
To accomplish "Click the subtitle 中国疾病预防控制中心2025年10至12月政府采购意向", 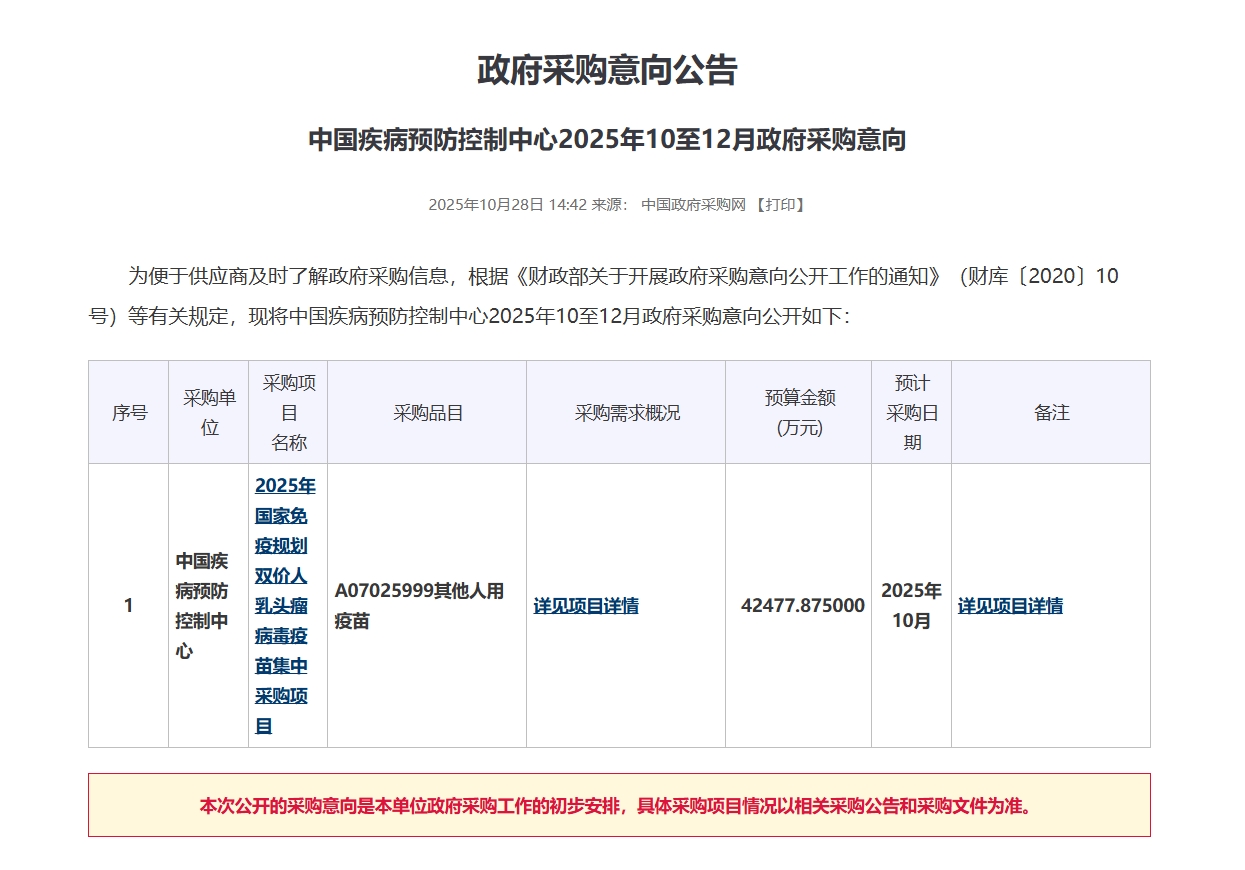I will click(607, 139).
